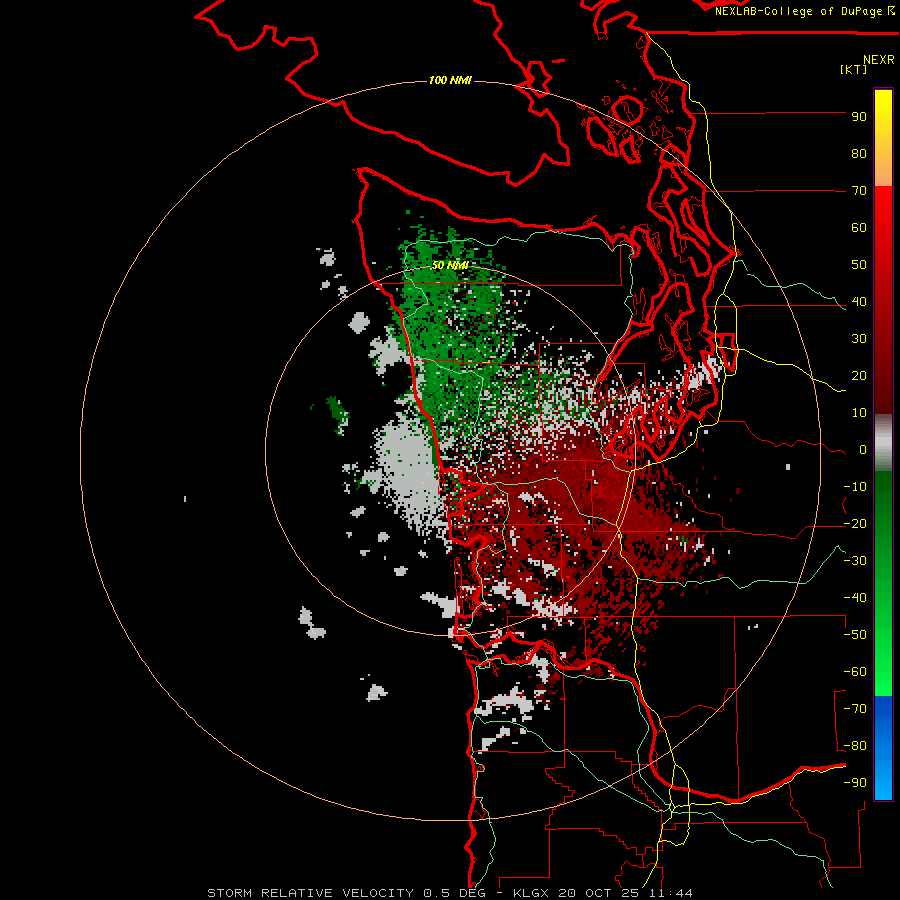900x900 pixels.
Task: Click the -30 value on the velocity scale
Action: pyautogui.click(x=855, y=561)
